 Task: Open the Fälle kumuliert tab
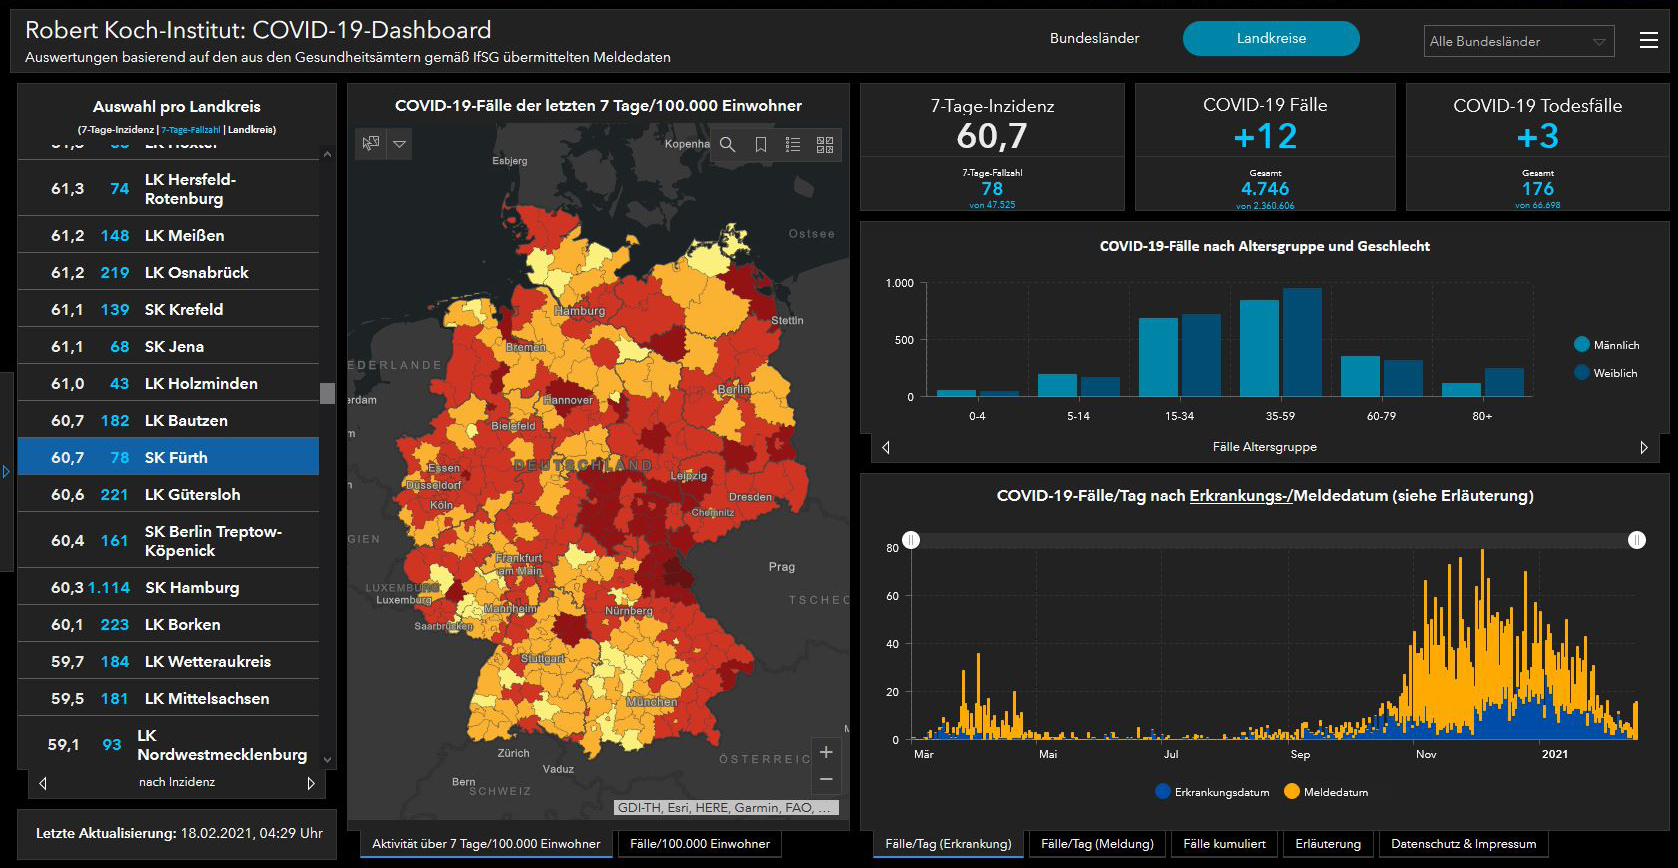(x=1224, y=844)
